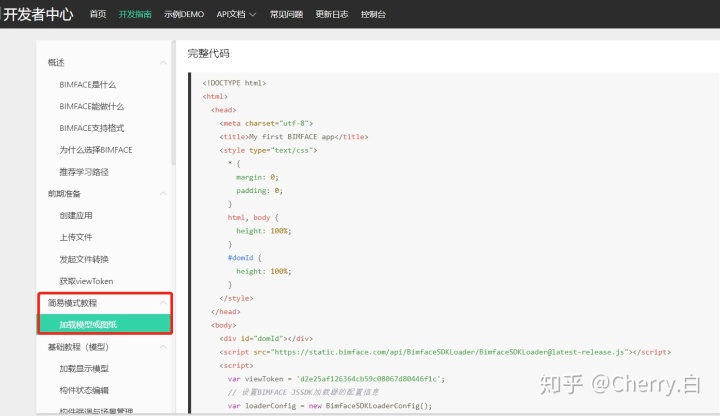
Task: Click the div id="domId" code line
Action: (266, 338)
